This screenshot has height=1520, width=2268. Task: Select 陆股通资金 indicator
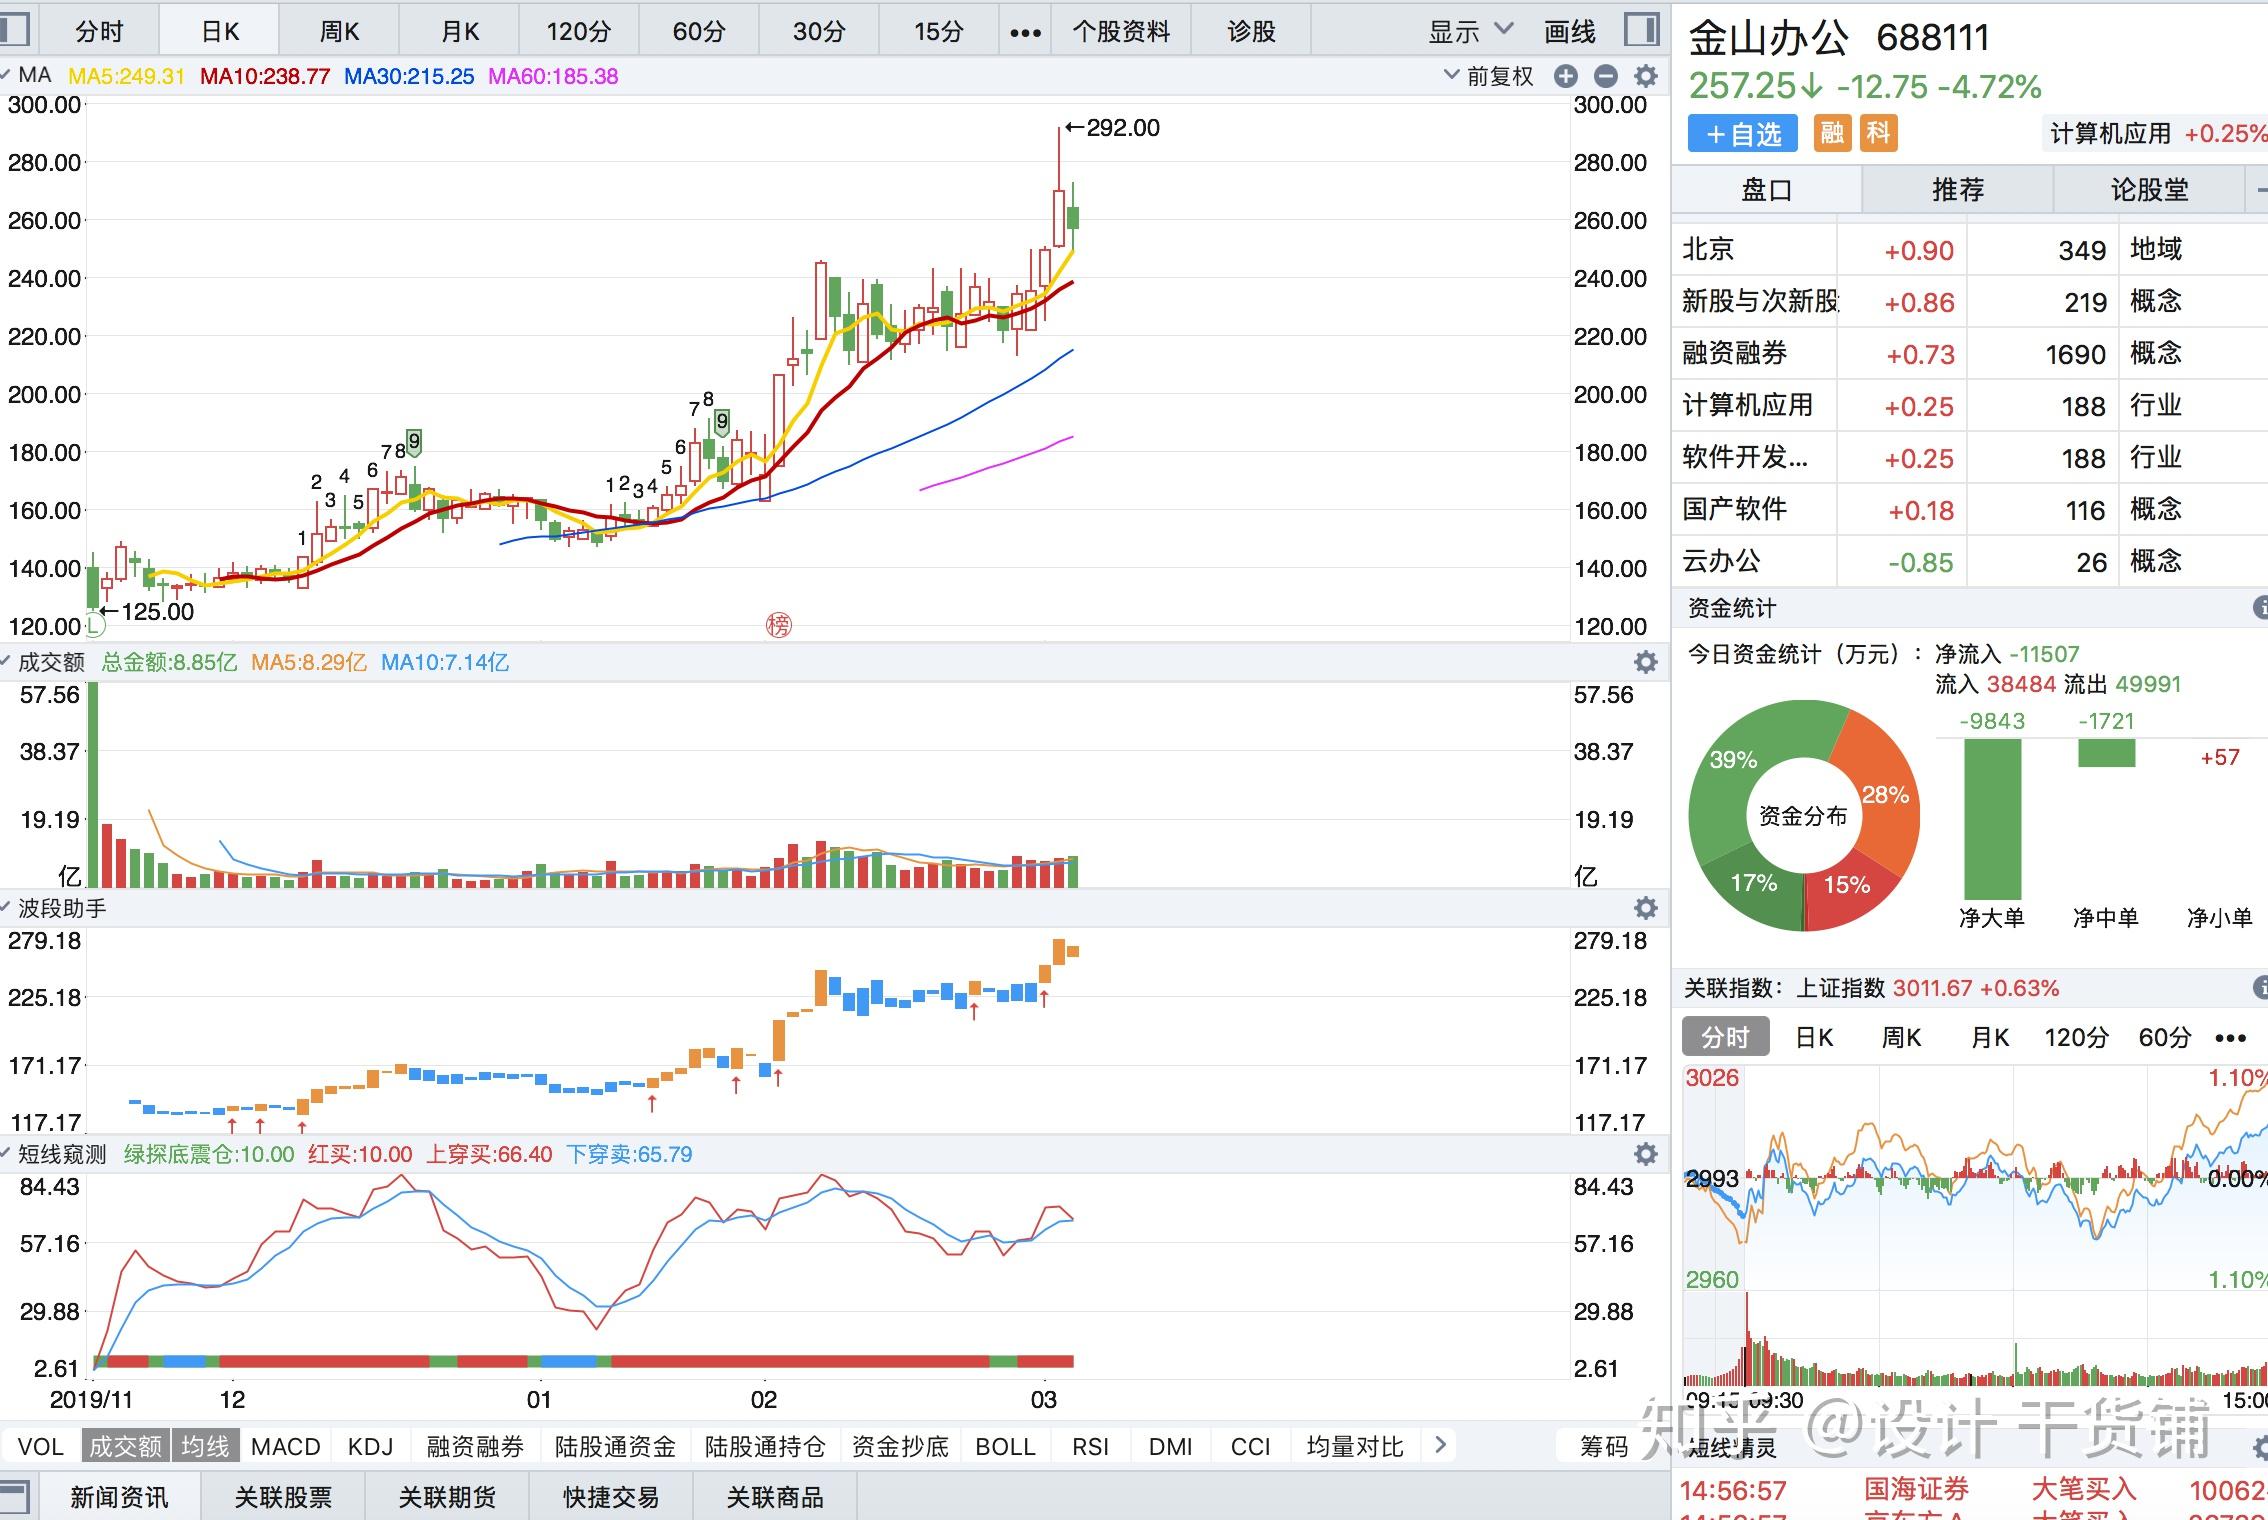[615, 1446]
